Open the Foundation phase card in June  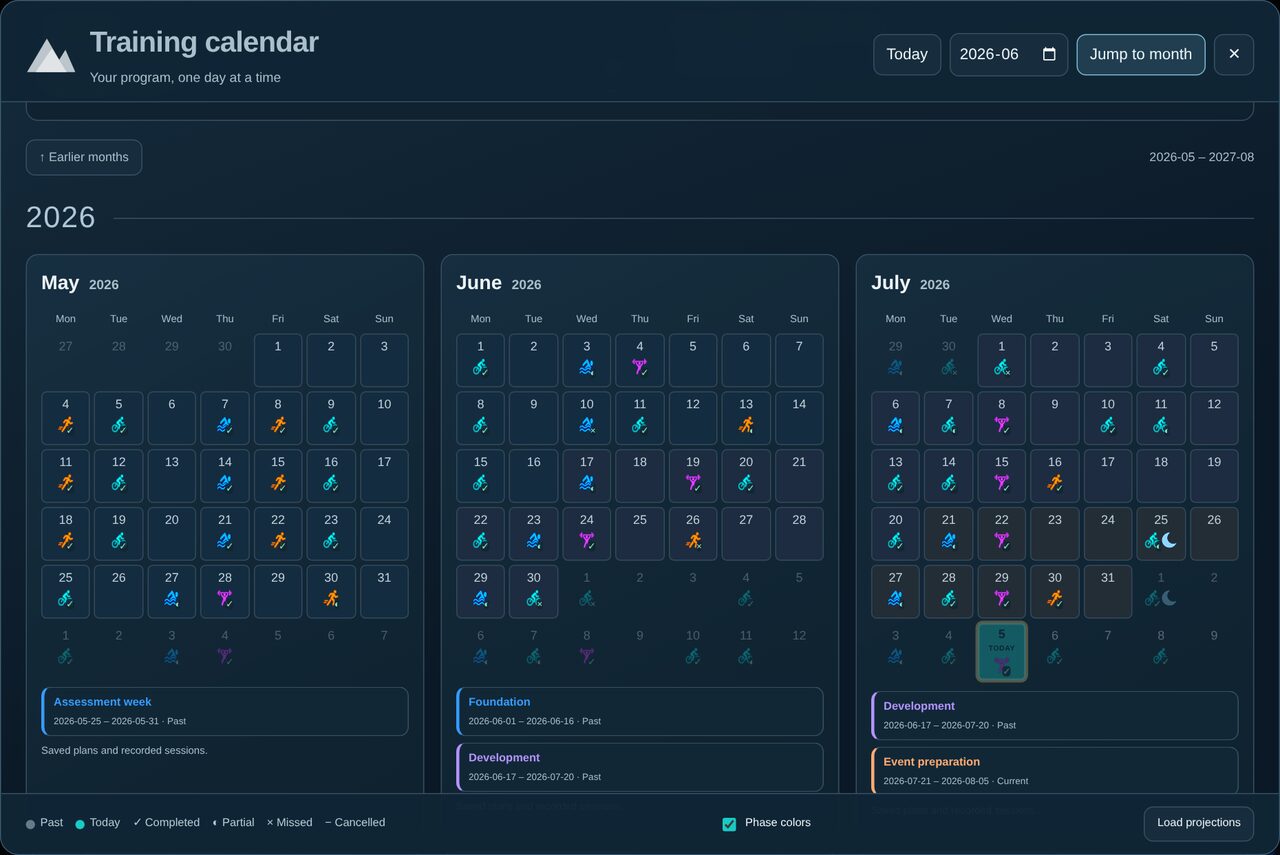(639, 711)
